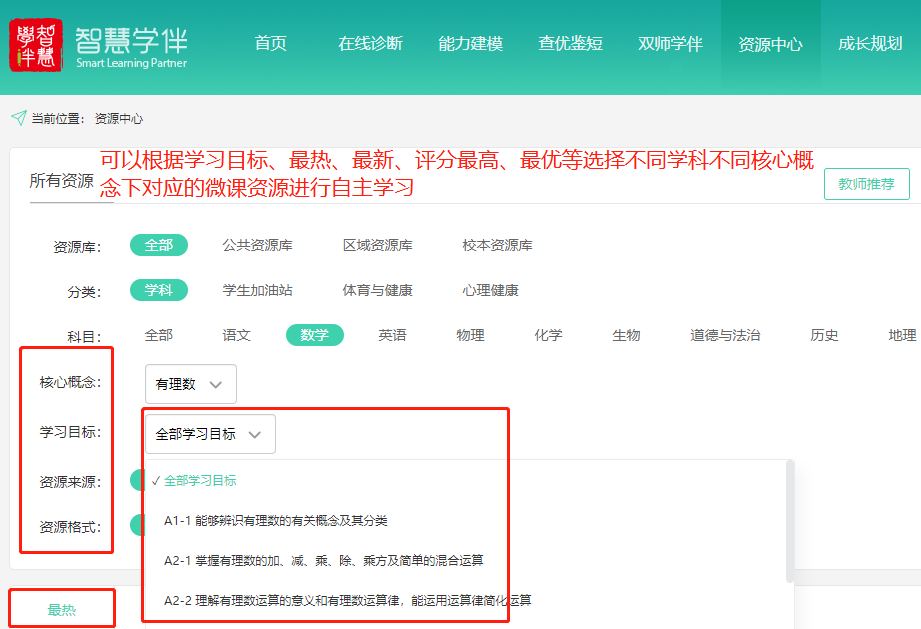Choose 心理健康 category filter
Image resolution: width=921 pixels, height=629 pixels.
[x=490, y=290]
